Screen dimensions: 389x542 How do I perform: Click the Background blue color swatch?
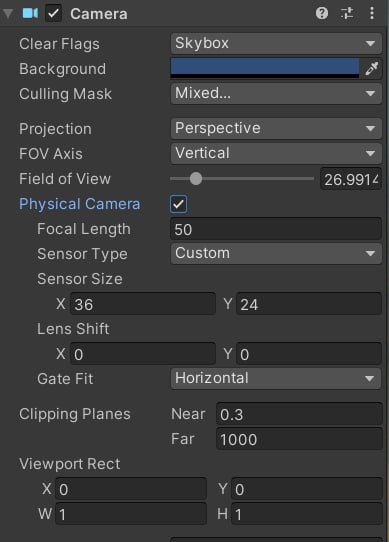(265, 68)
